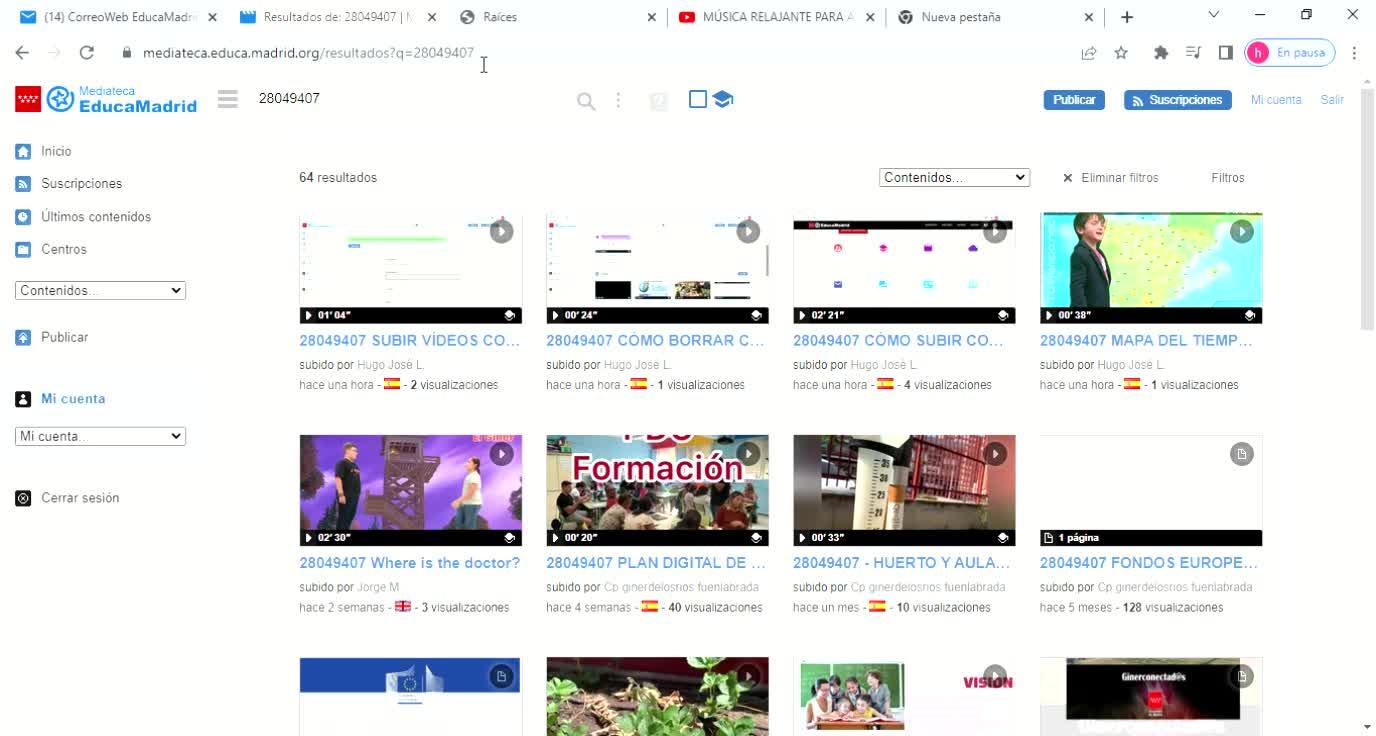Click '64 resultados' count text

[x=338, y=178]
